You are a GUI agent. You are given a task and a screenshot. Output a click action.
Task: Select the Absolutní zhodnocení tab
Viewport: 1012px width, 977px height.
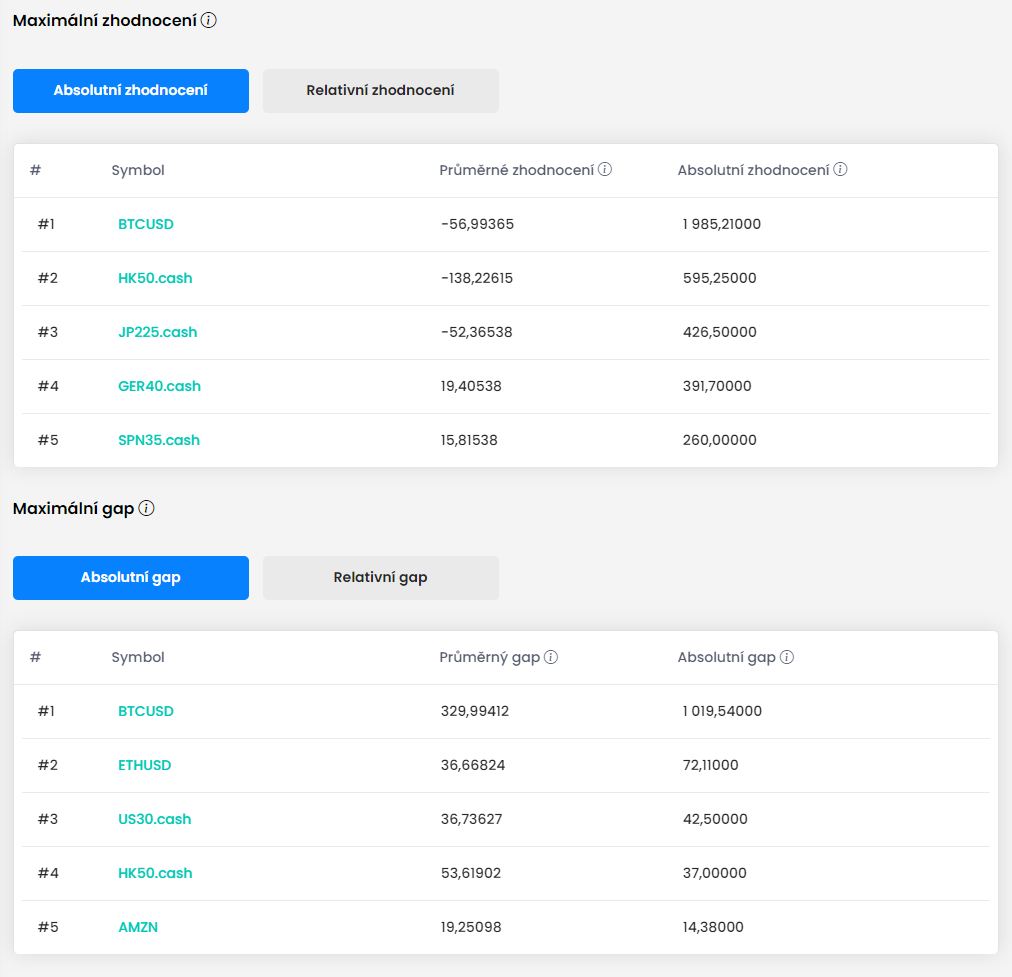[131, 91]
